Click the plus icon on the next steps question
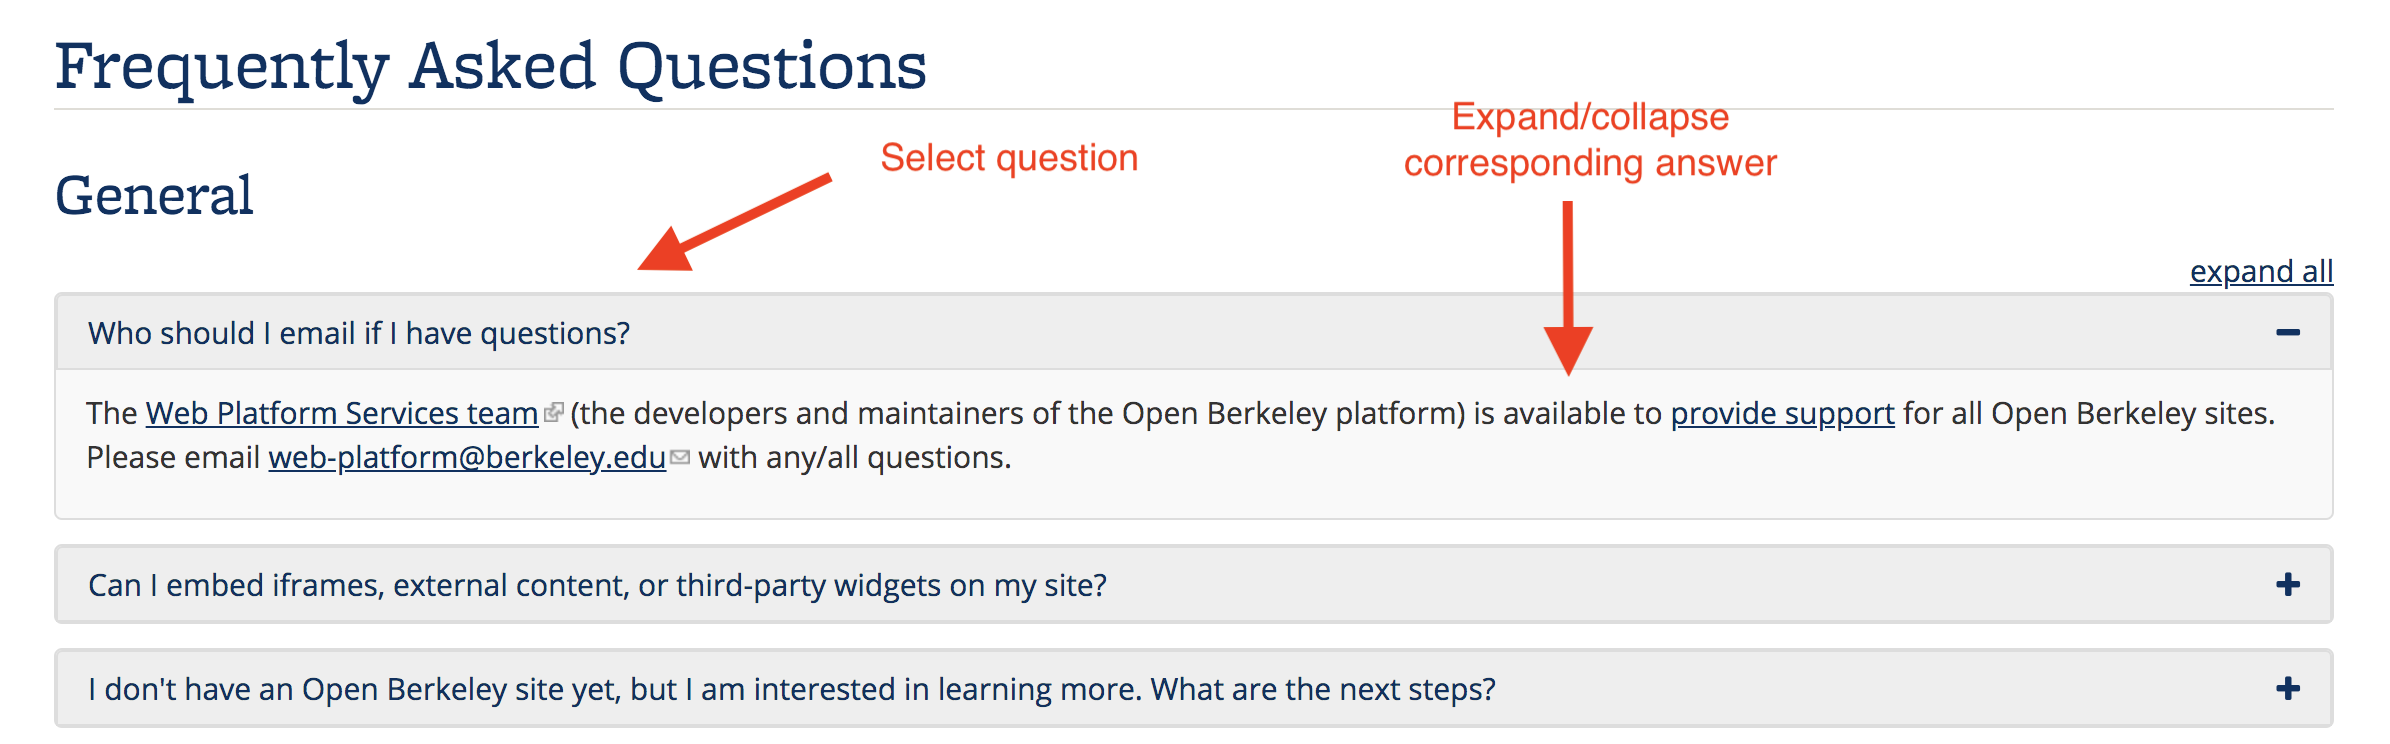 point(2287,689)
